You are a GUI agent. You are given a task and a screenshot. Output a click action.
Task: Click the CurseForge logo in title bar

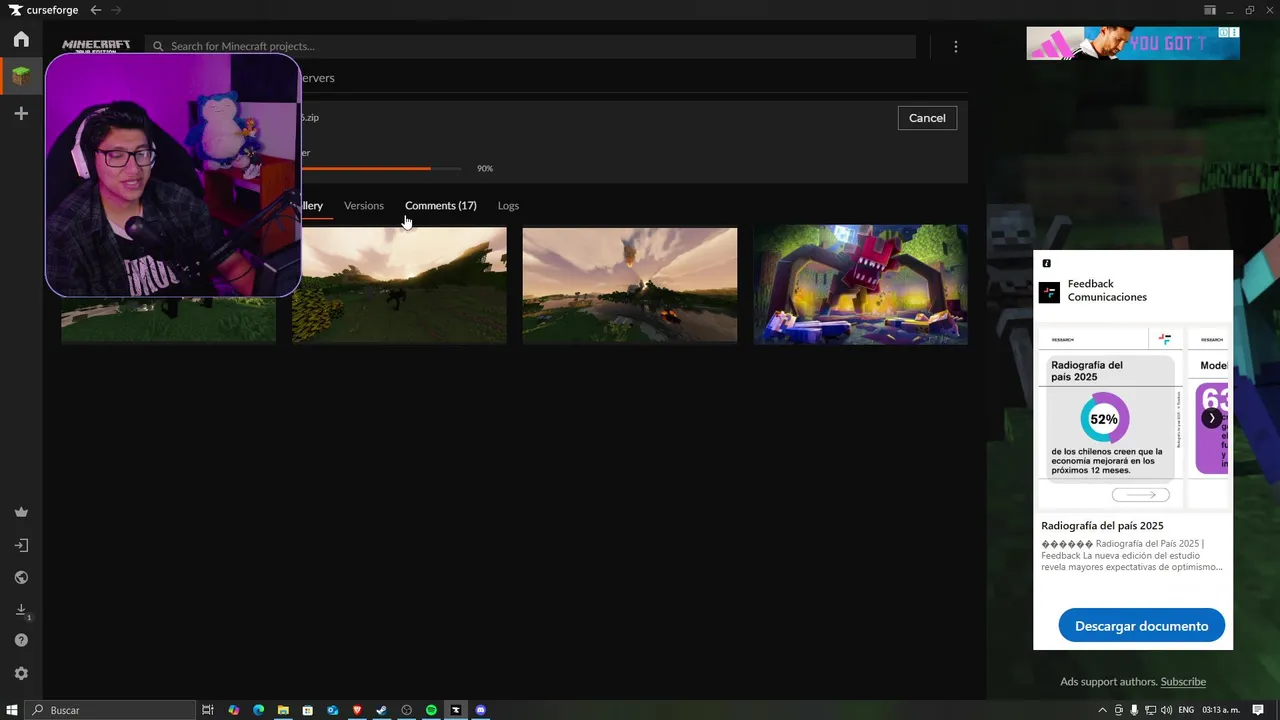point(44,10)
